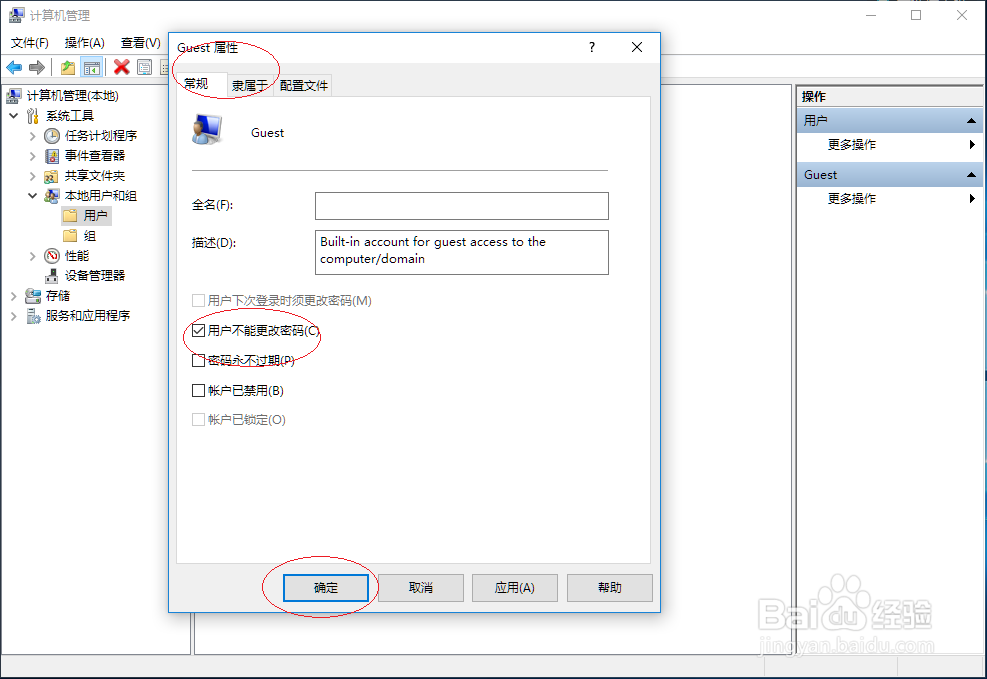Viewport: 987px width, 679px height.
Task: Close the Guest 属性 dialog
Action: (x=637, y=47)
